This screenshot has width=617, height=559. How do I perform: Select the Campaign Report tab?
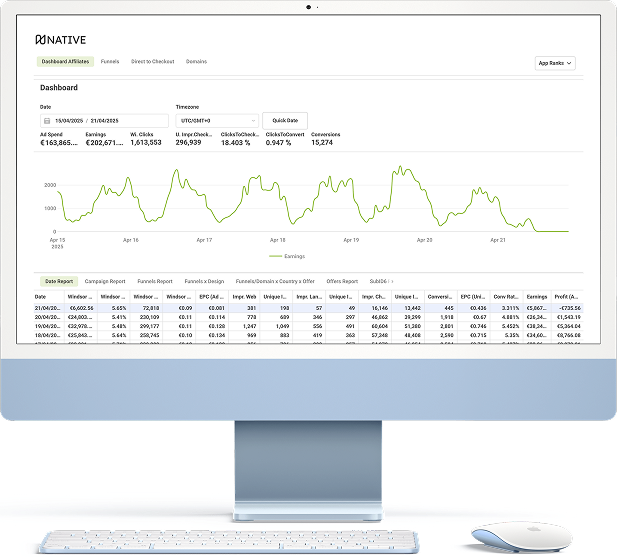(x=105, y=281)
